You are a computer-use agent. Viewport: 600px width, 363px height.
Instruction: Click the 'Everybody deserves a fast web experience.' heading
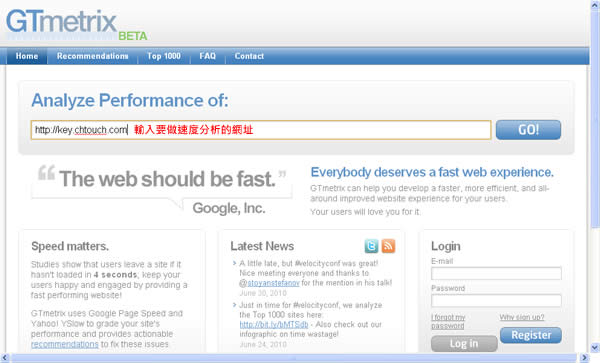(432, 173)
